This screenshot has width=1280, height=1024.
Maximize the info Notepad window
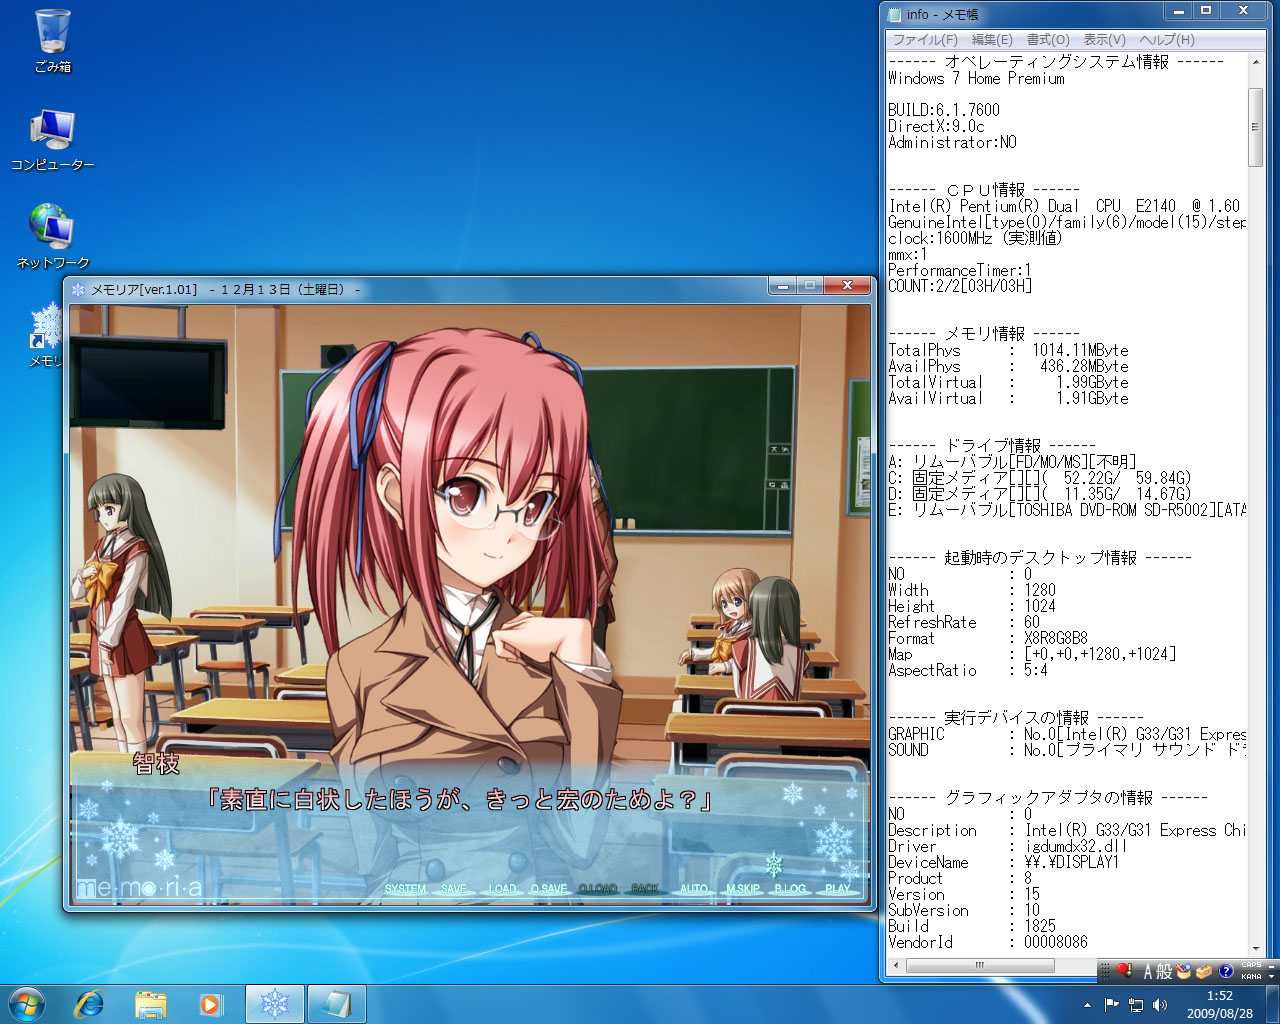click(1206, 11)
